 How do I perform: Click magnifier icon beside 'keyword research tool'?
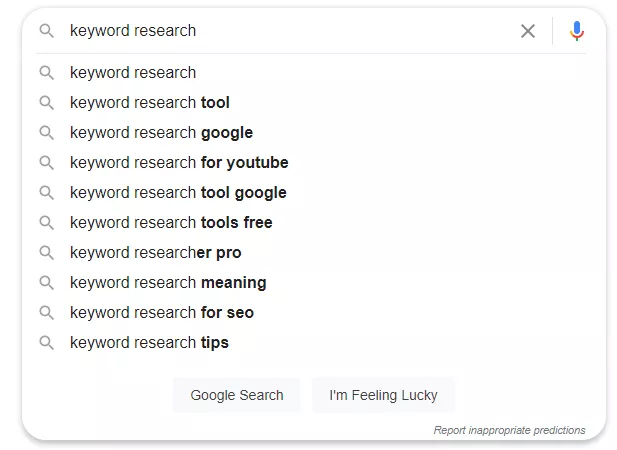[46, 103]
